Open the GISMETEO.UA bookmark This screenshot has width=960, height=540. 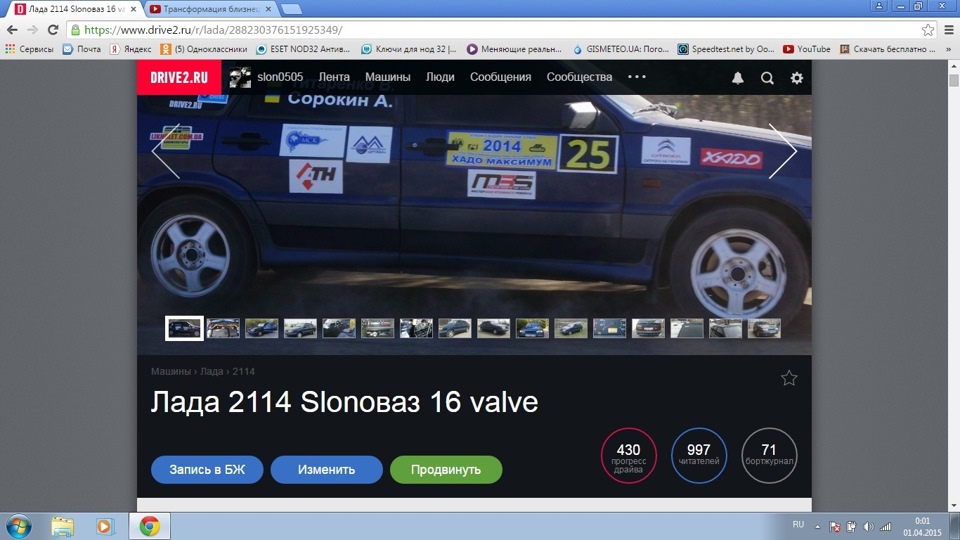[x=620, y=49]
